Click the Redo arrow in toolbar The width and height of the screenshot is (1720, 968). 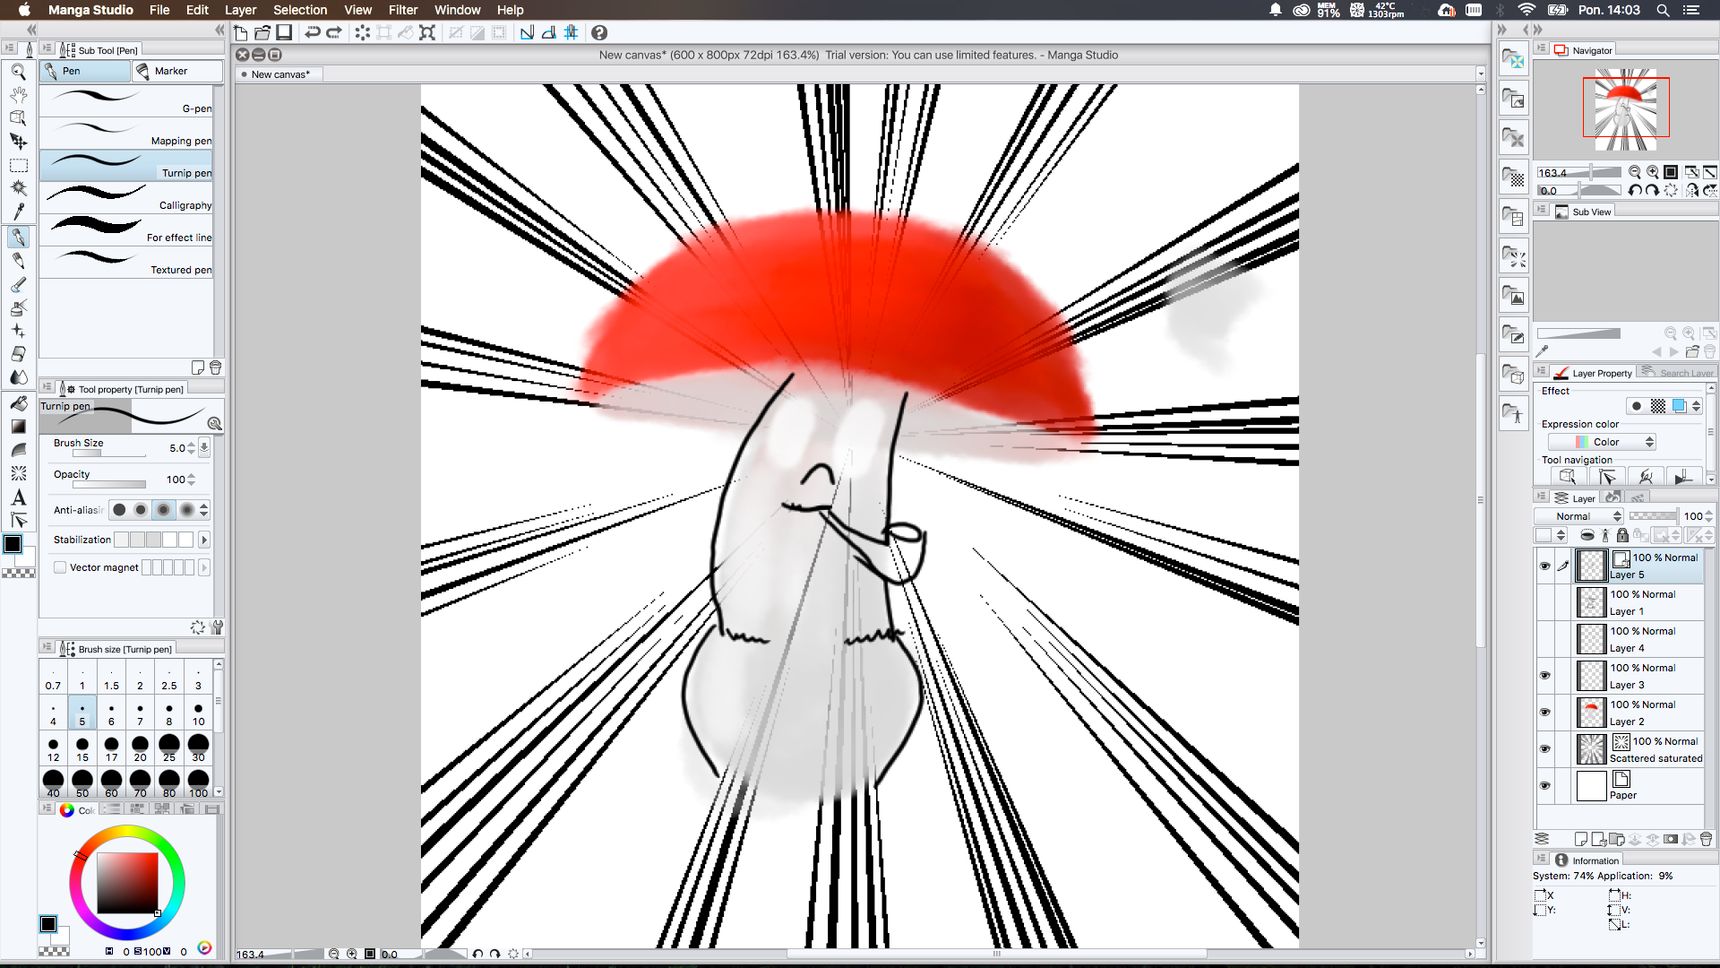334,33
